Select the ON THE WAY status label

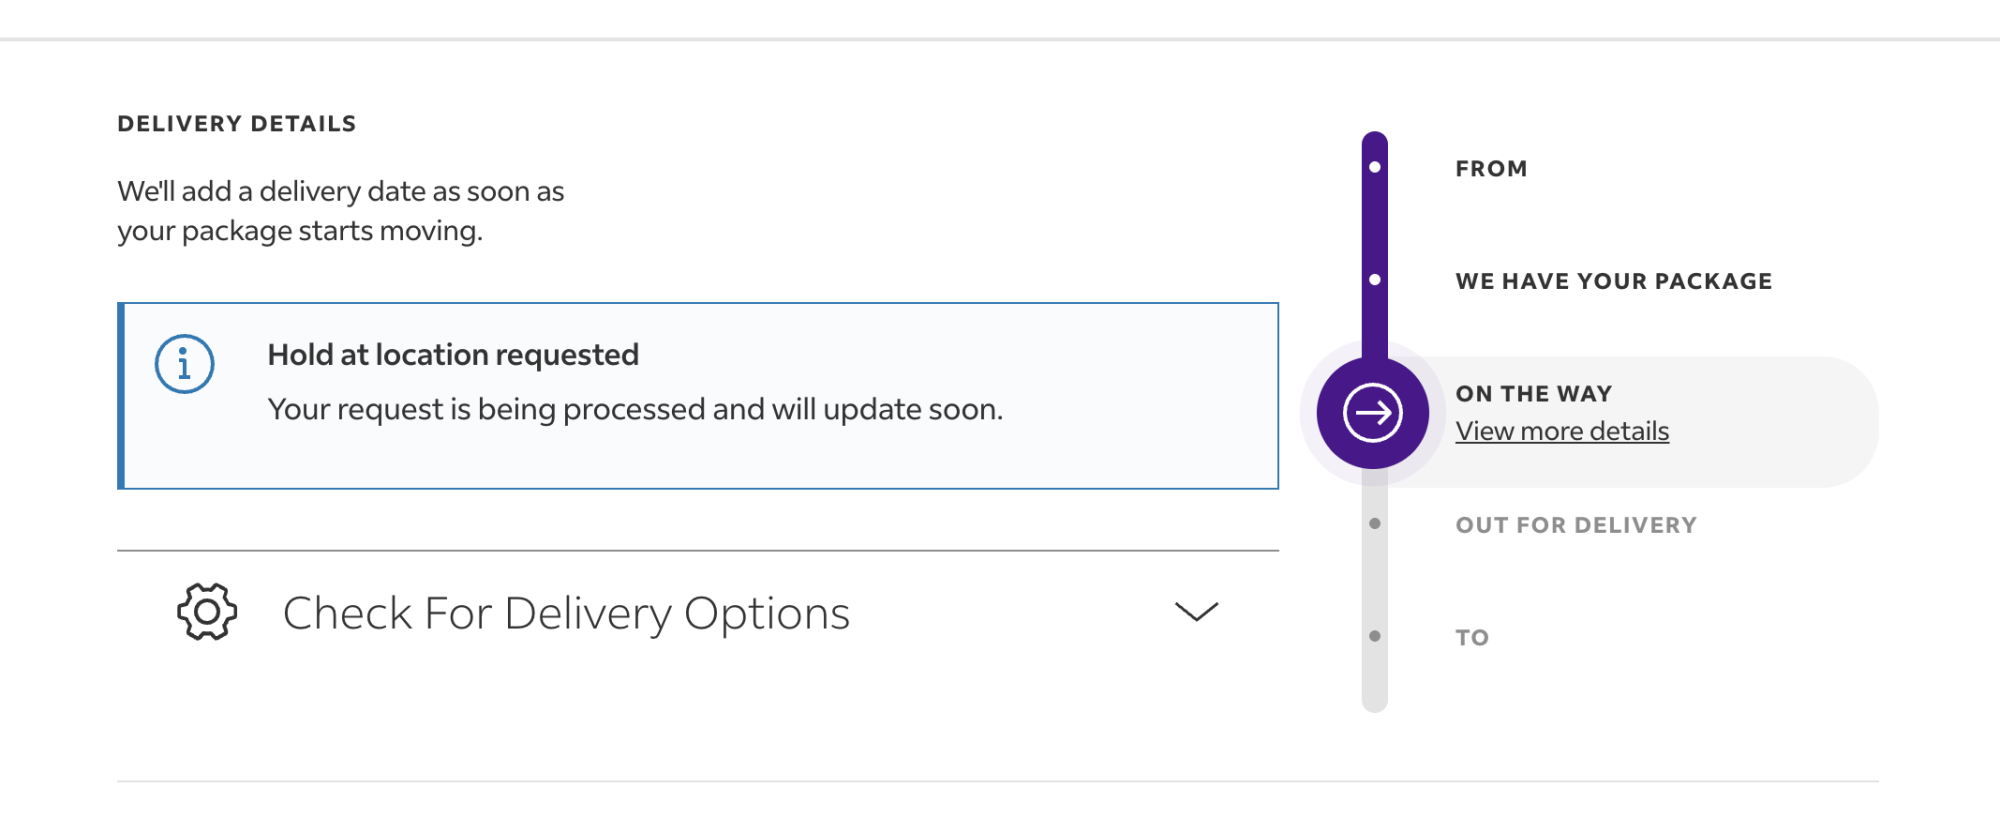[1533, 394]
